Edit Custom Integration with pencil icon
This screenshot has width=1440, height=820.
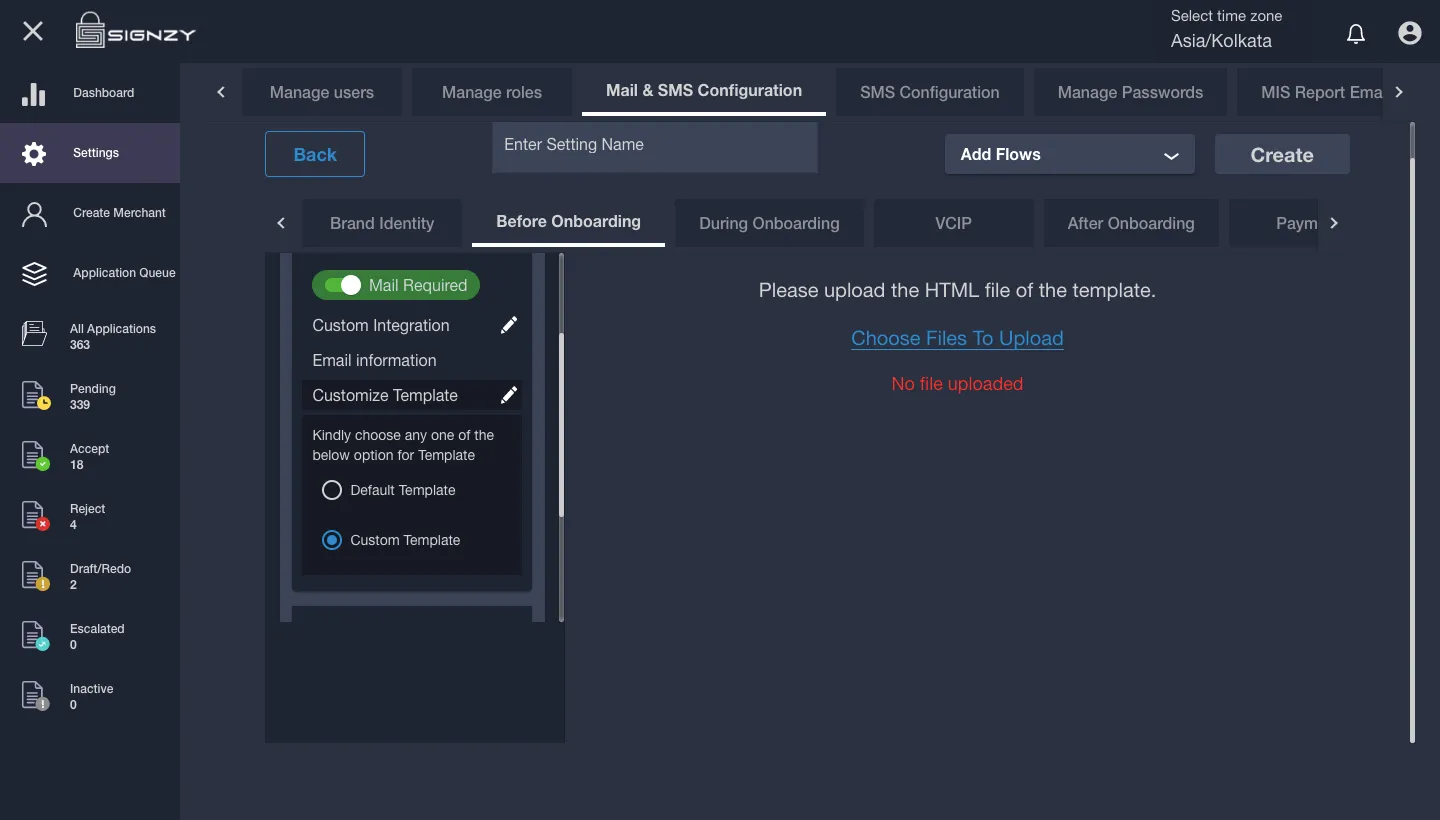click(x=509, y=325)
